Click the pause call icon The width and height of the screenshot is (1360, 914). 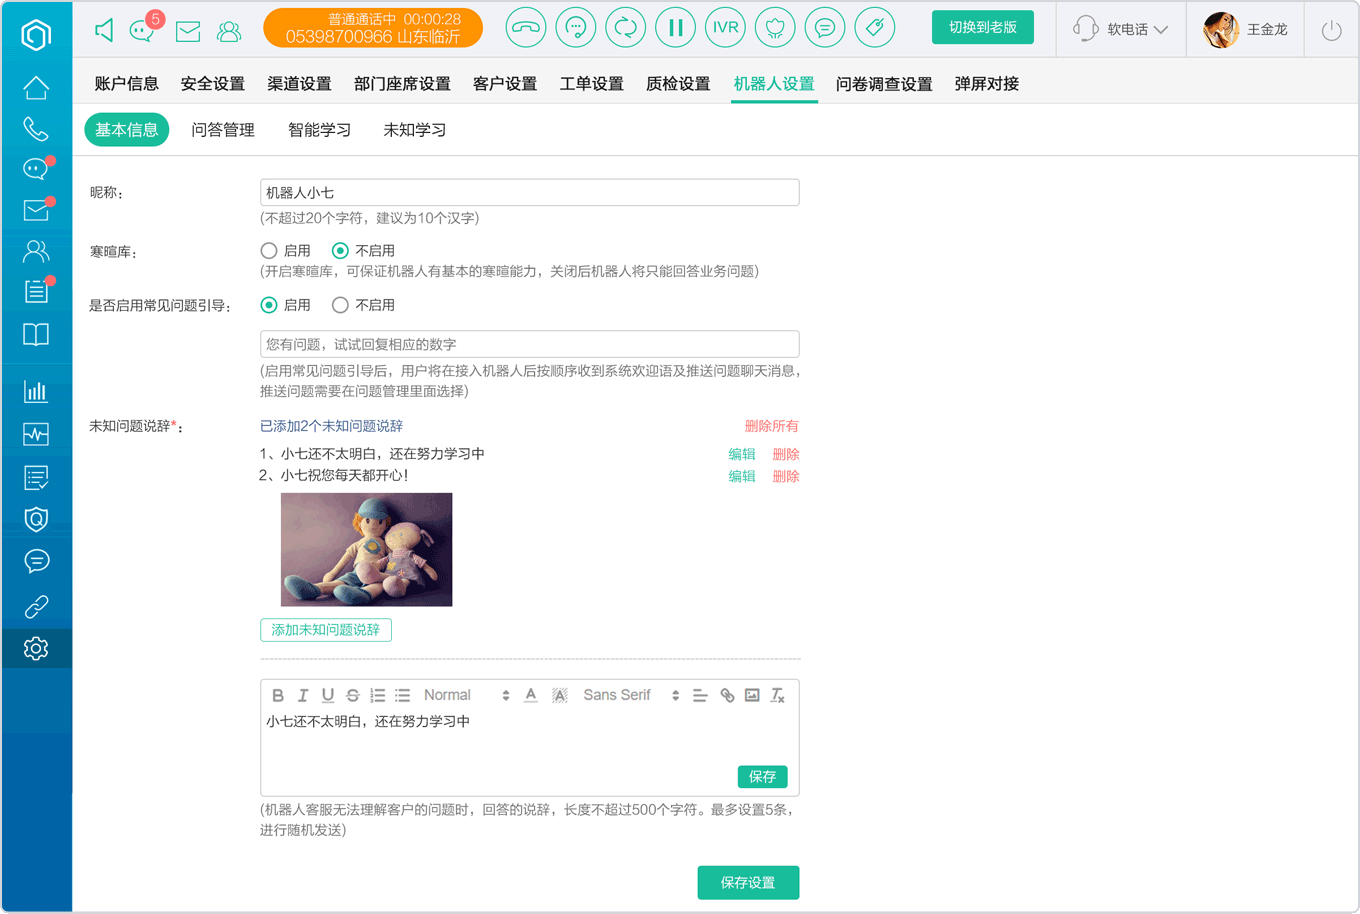675,28
